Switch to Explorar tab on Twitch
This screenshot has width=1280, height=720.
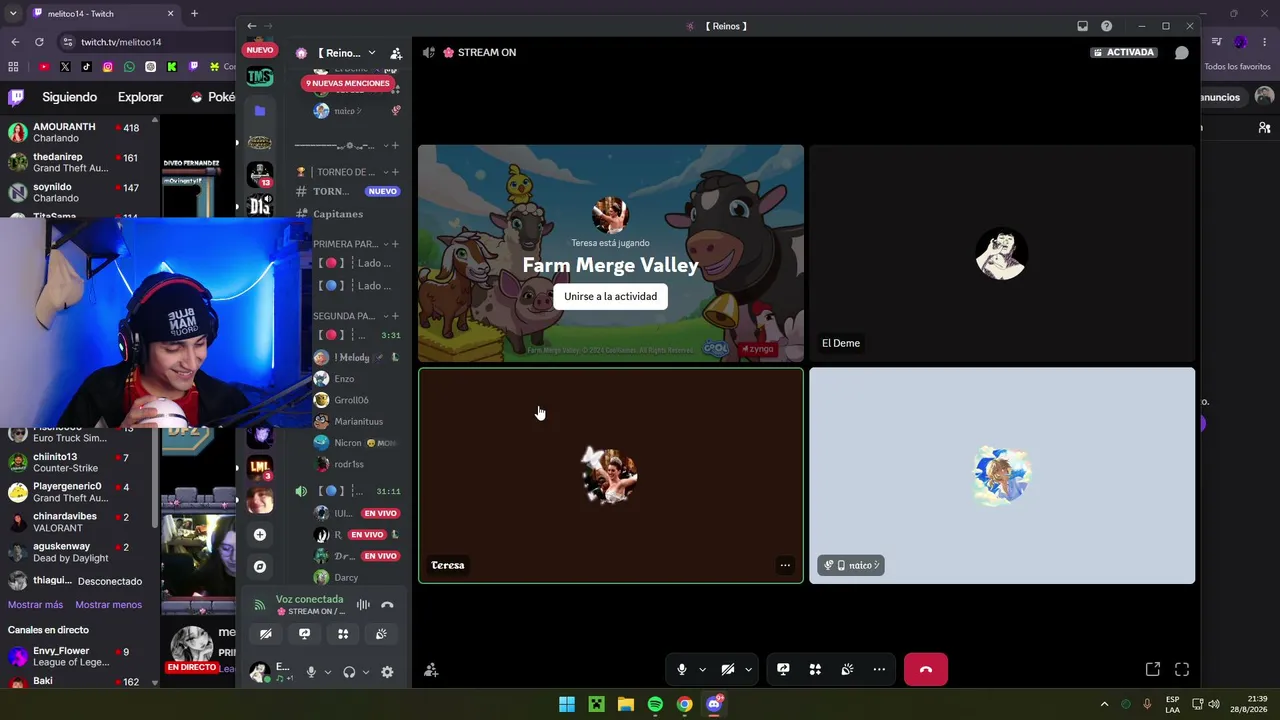pyautogui.click(x=140, y=97)
